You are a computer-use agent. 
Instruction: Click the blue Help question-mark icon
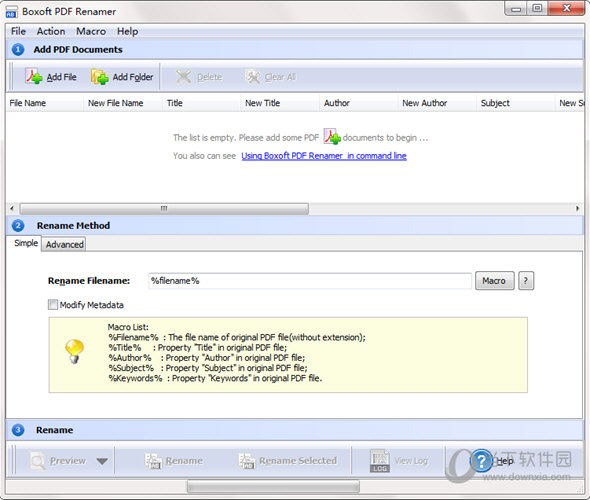point(481,461)
